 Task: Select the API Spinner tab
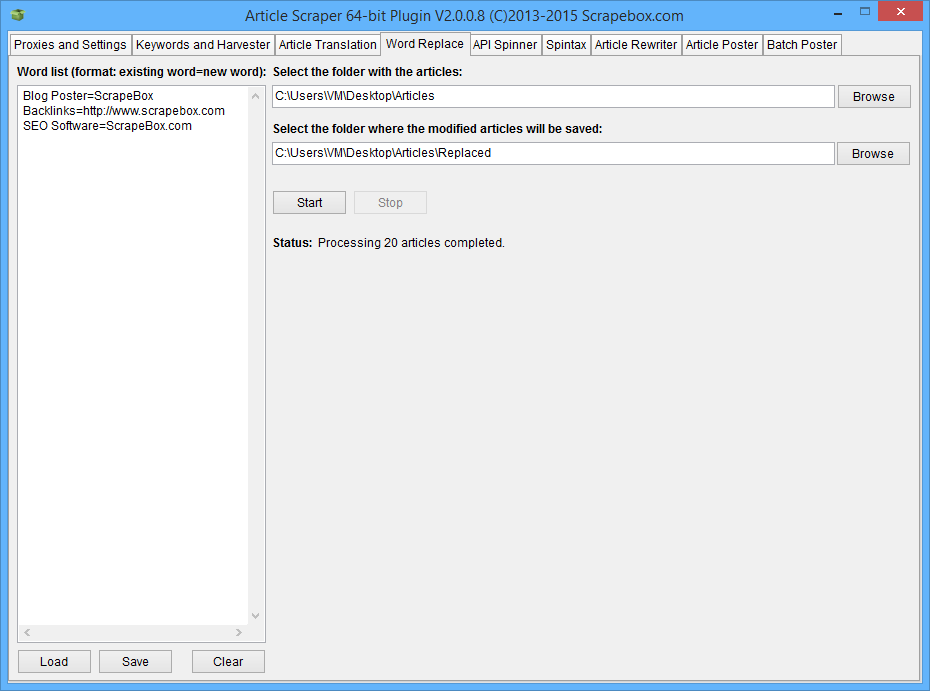[x=505, y=45]
